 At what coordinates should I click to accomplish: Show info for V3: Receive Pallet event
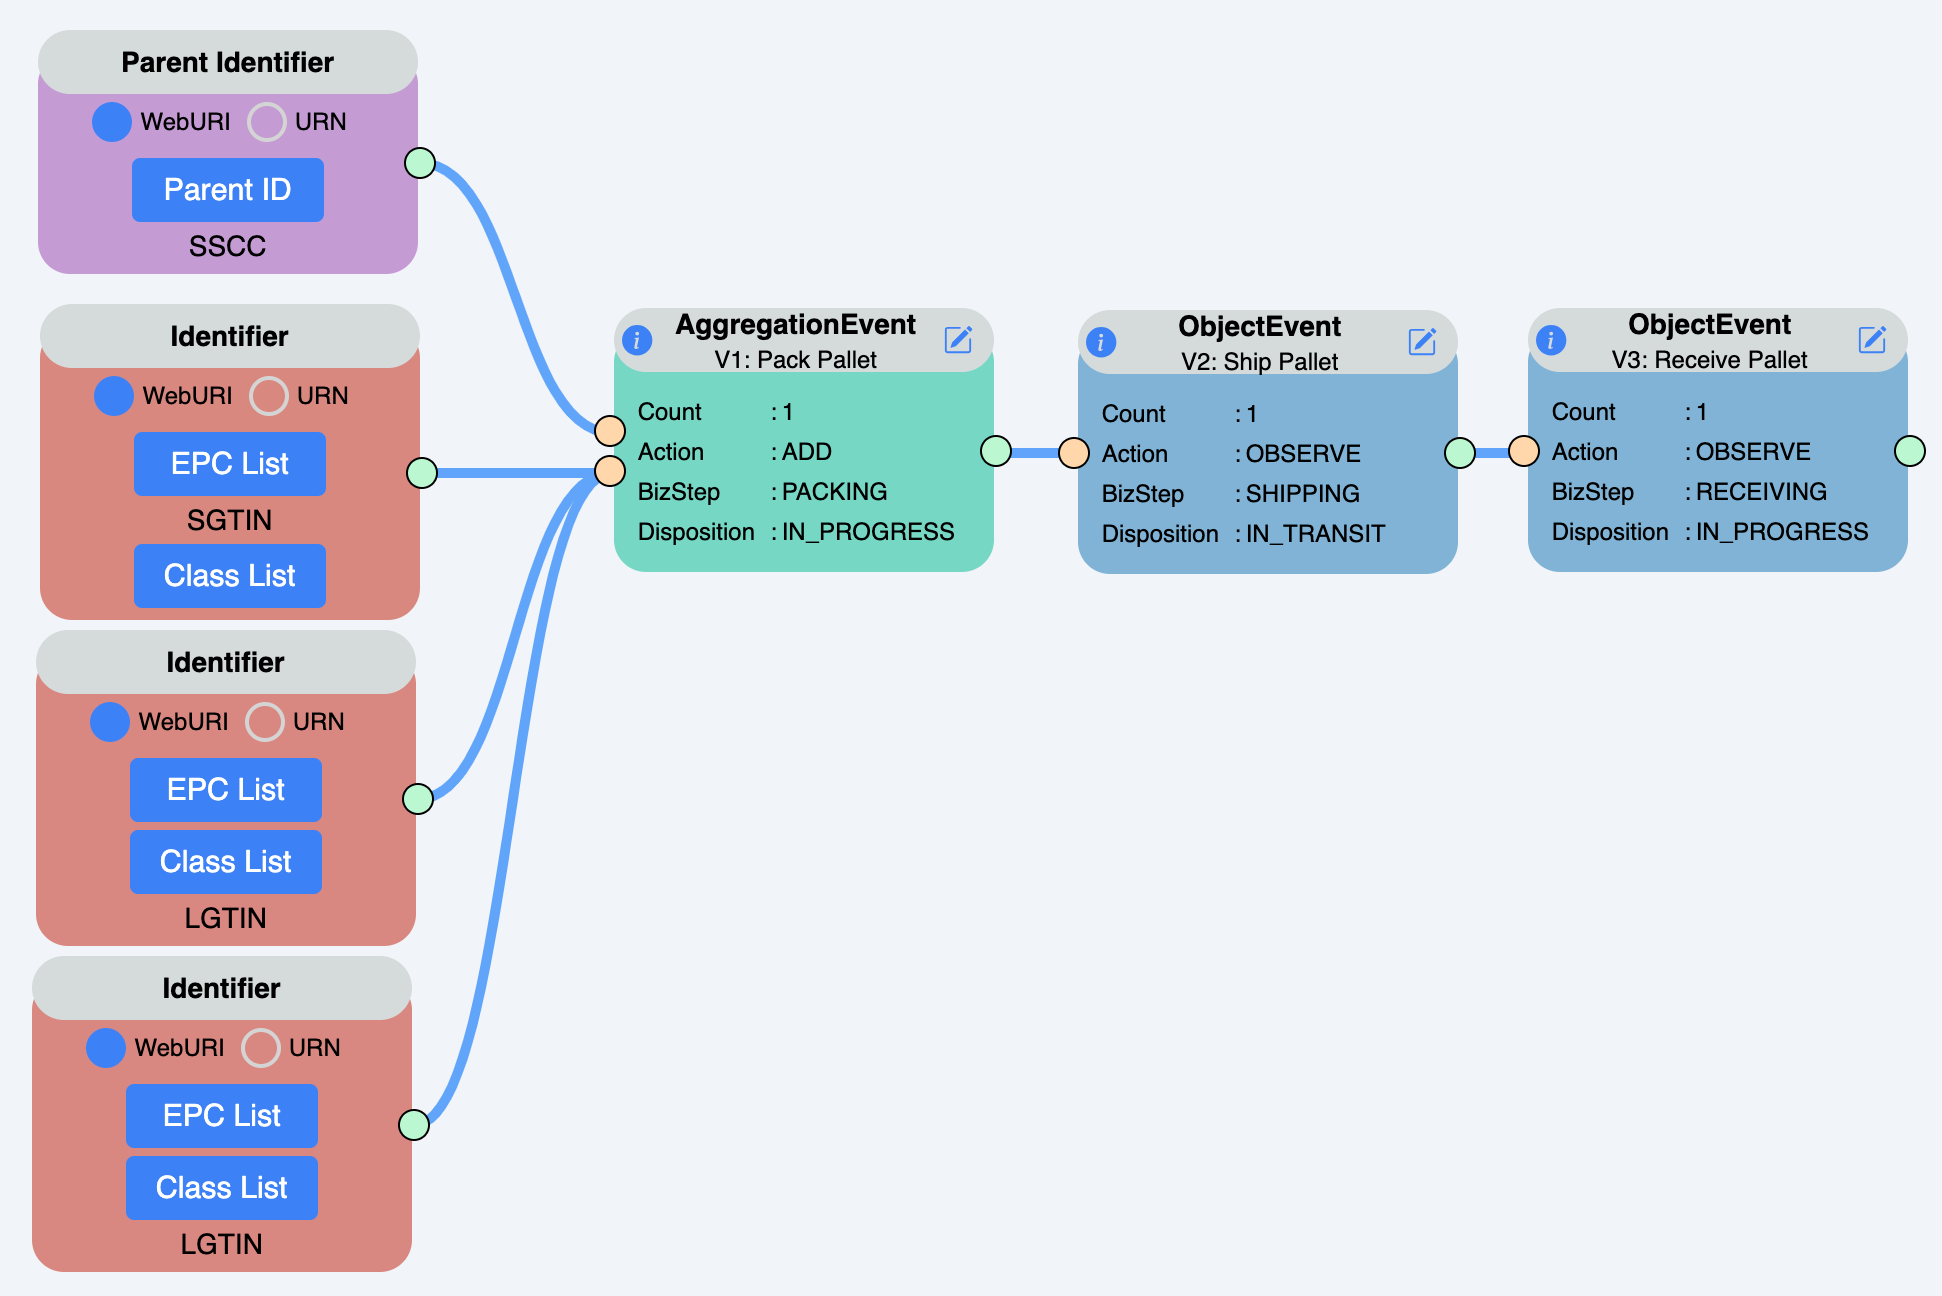(x=1551, y=340)
